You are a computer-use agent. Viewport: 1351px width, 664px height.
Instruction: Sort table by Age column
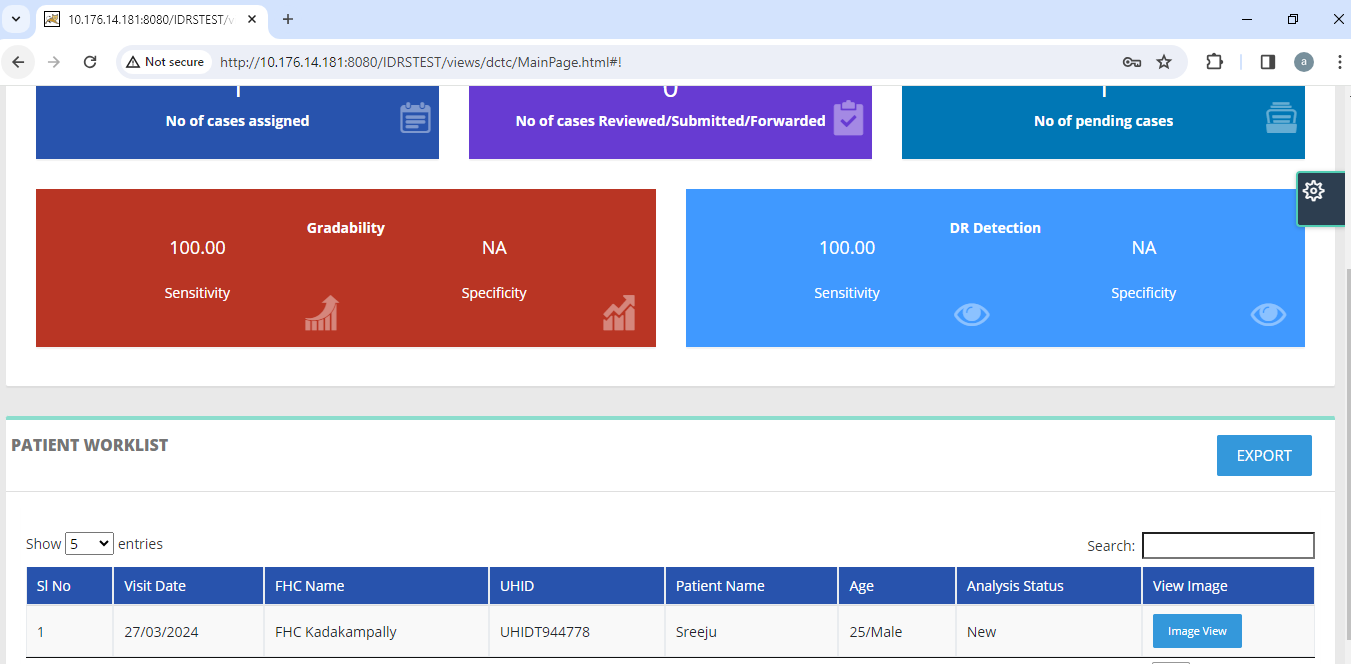(x=897, y=586)
